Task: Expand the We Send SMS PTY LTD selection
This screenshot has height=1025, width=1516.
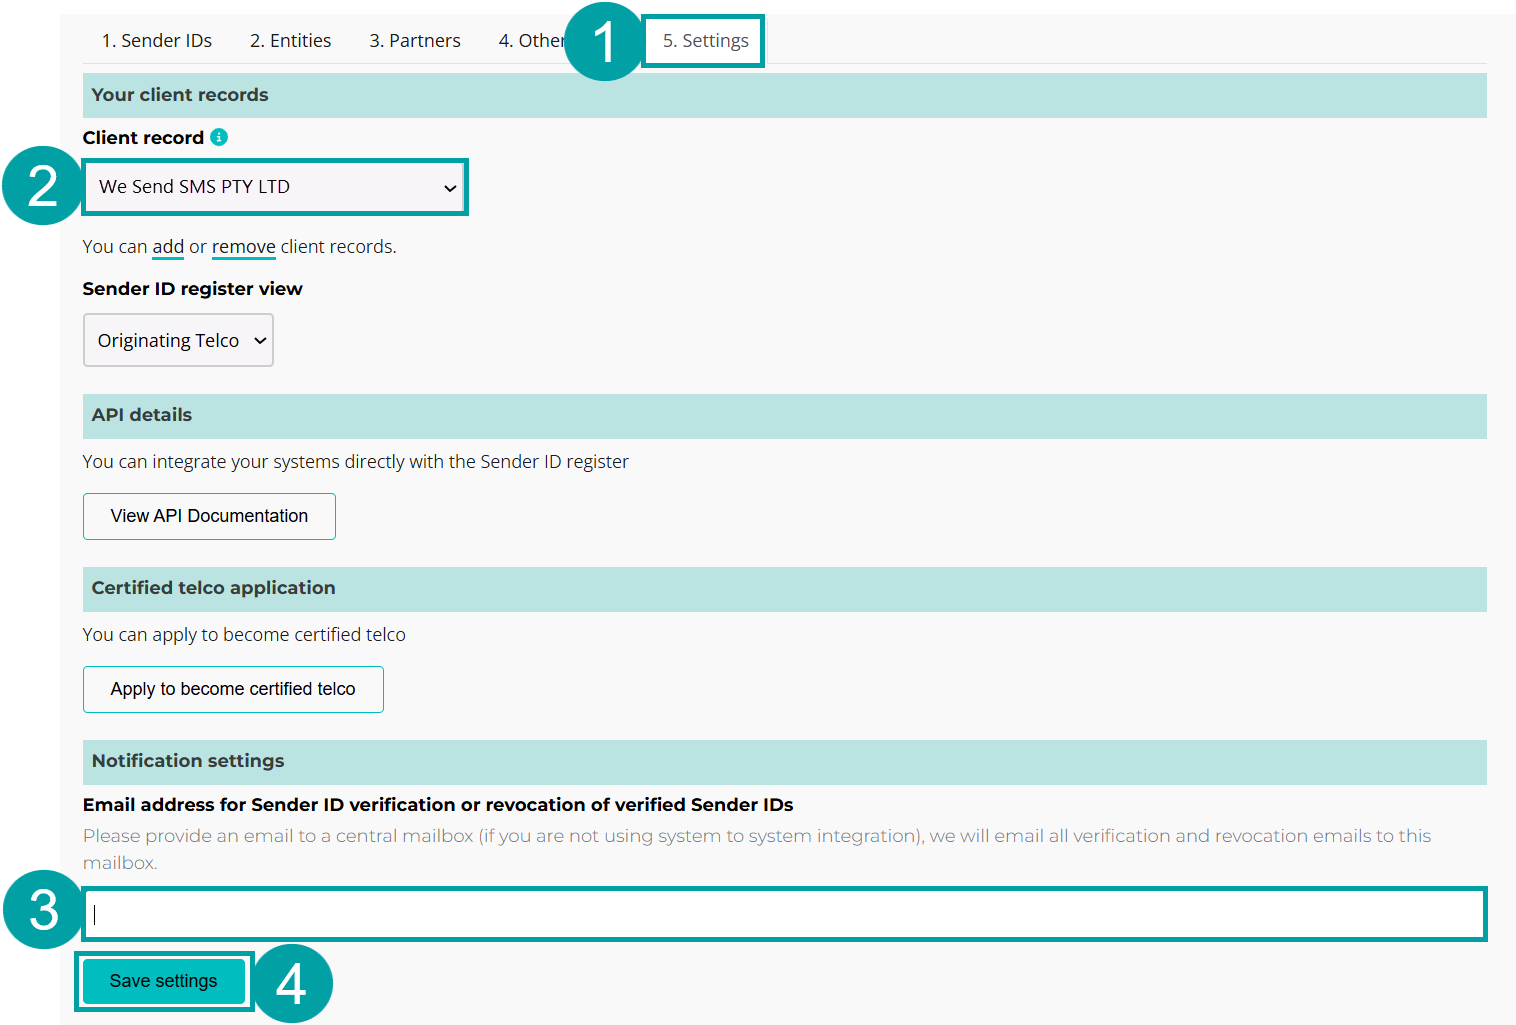Action: (x=275, y=187)
